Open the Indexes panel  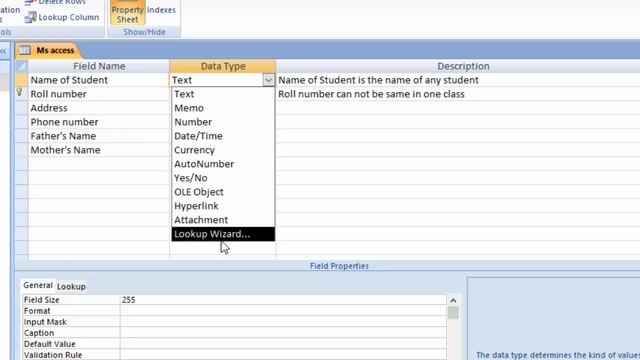[161, 10]
